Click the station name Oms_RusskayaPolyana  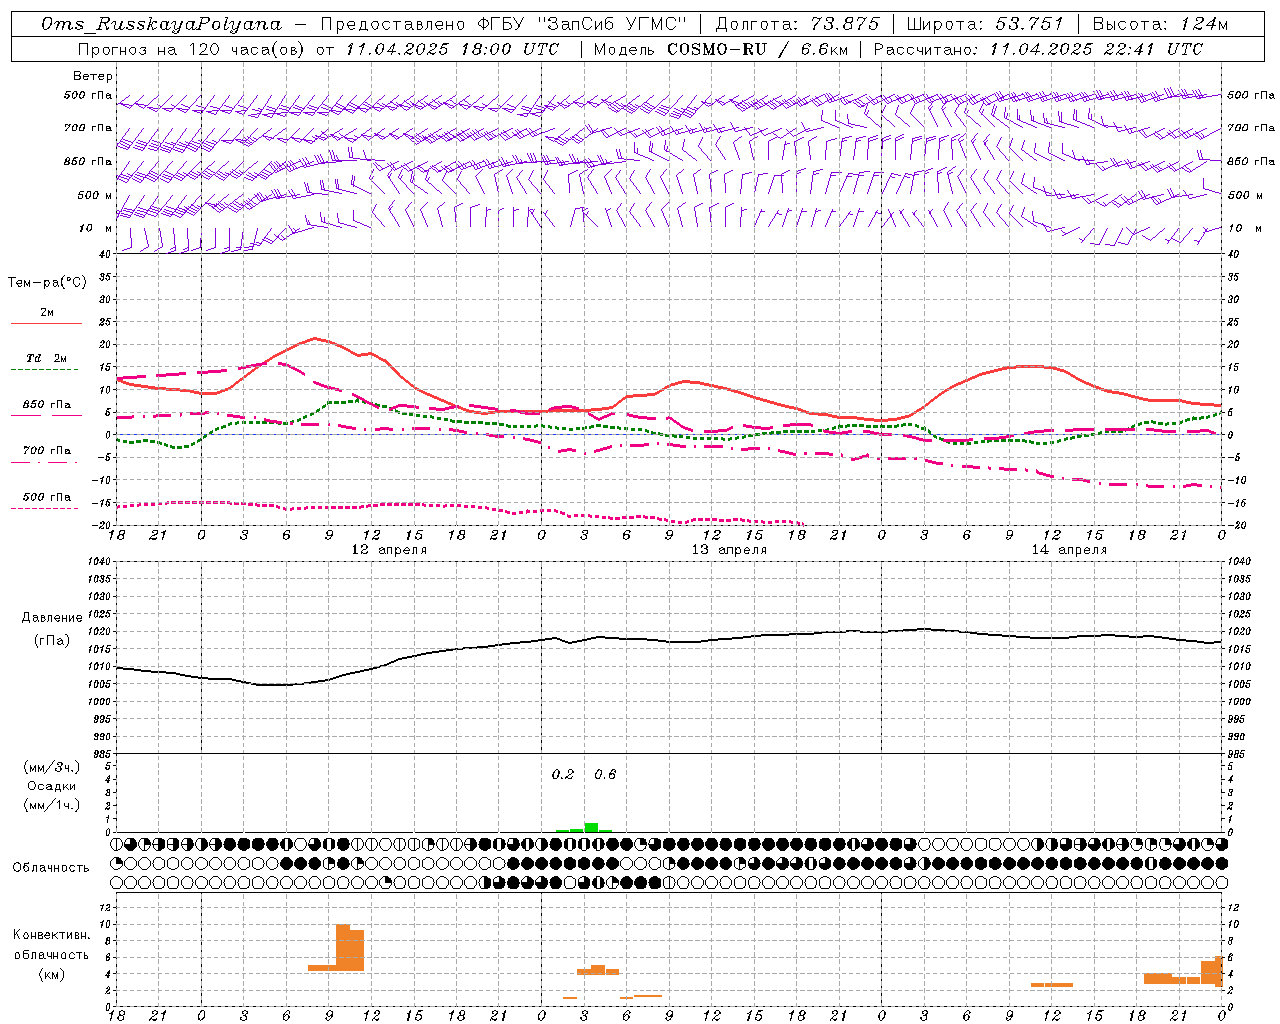point(162,24)
